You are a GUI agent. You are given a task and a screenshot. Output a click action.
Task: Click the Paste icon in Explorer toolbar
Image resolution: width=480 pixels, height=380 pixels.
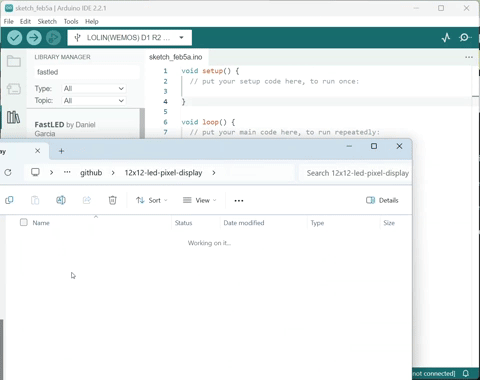click(35, 200)
